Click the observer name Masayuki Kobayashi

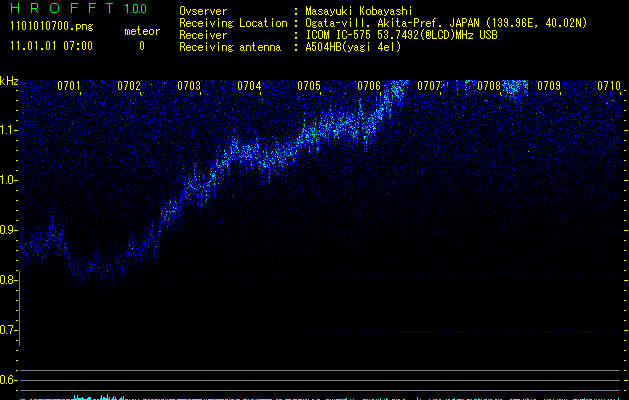click(359, 11)
